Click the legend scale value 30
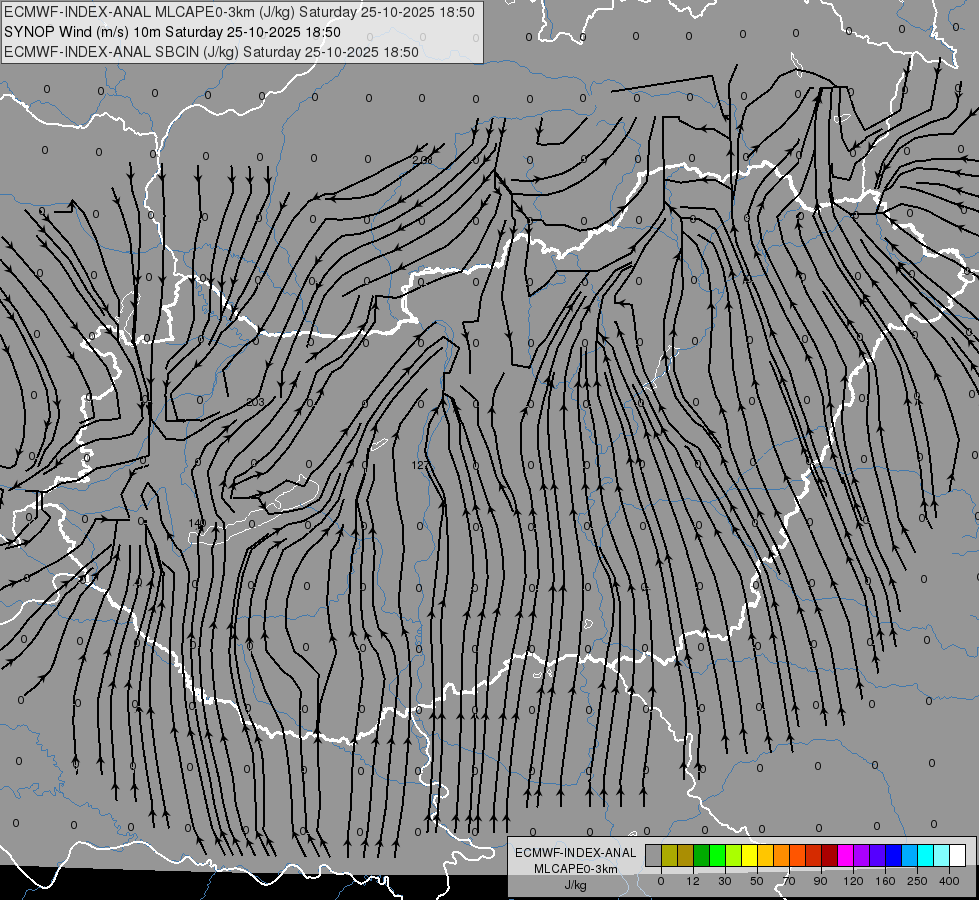The height and width of the screenshot is (900, 979). [725, 881]
